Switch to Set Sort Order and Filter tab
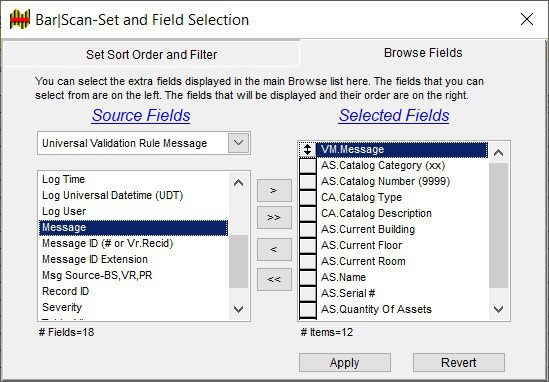Screen dimensions: 549x382 tap(152, 54)
